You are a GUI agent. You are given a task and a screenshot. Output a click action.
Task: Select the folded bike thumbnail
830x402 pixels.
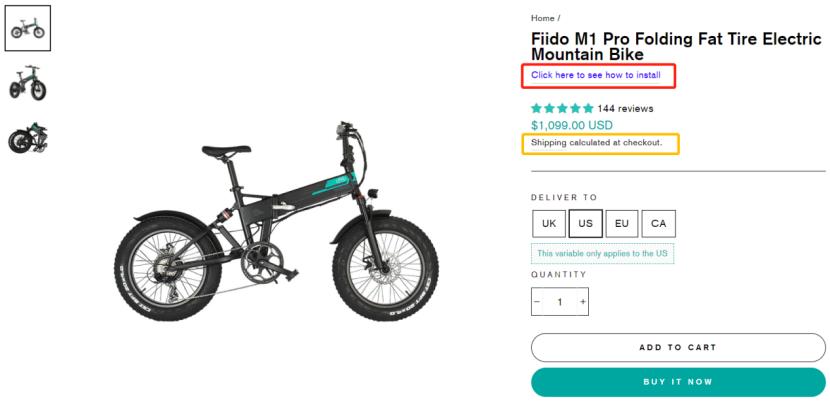pos(28,139)
